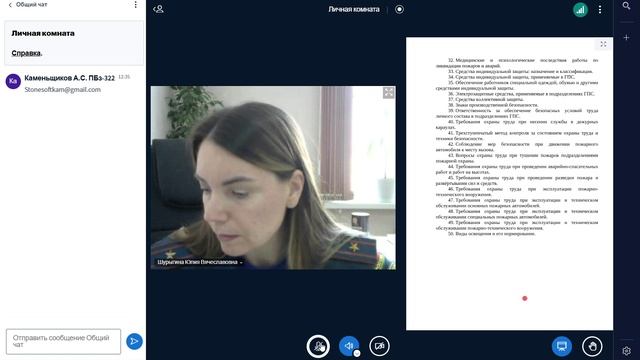Screen dimensions: 640x360
Task: Start screen sharing with monitor button
Action: (562, 346)
